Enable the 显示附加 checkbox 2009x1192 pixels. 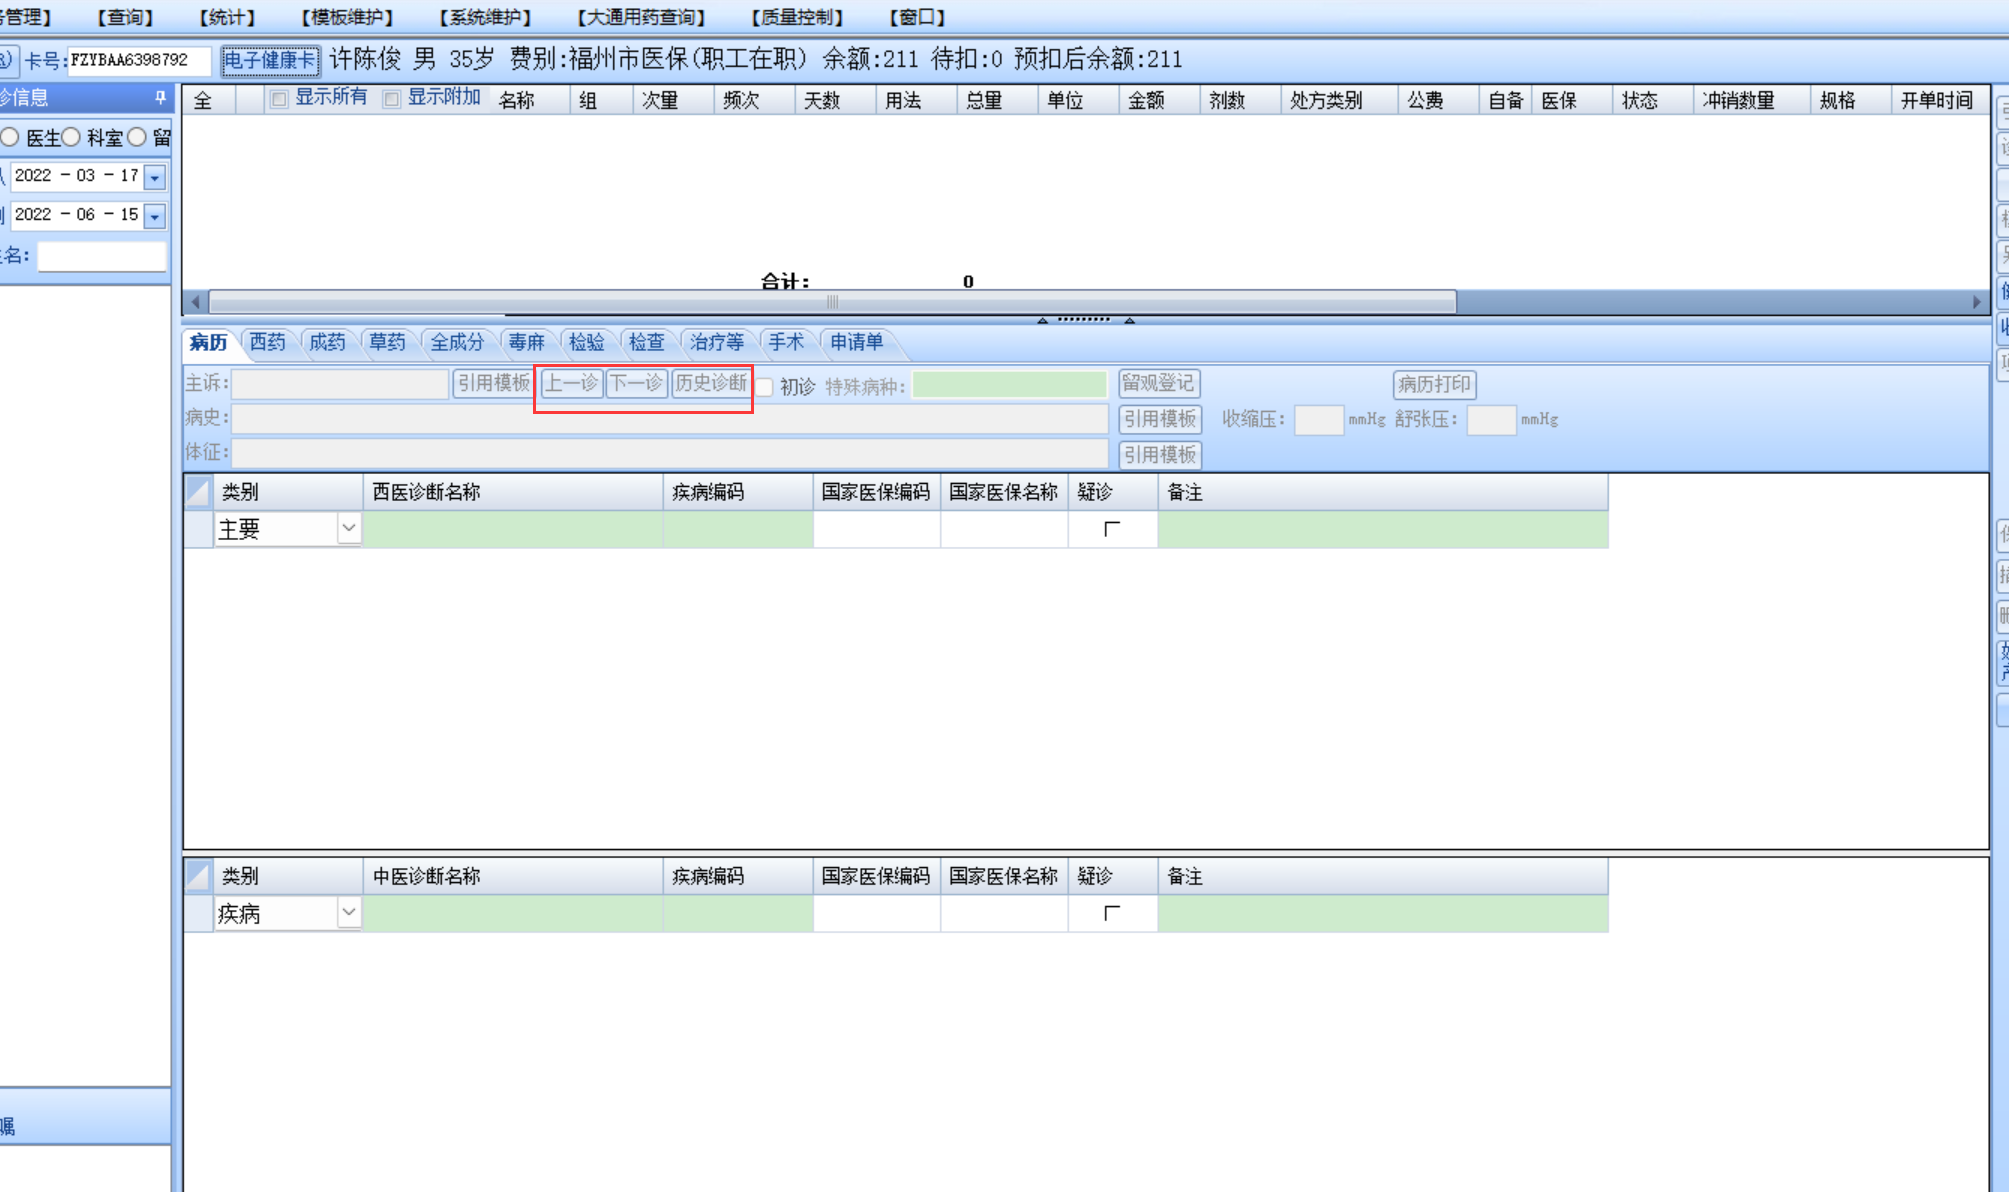pos(392,99)
